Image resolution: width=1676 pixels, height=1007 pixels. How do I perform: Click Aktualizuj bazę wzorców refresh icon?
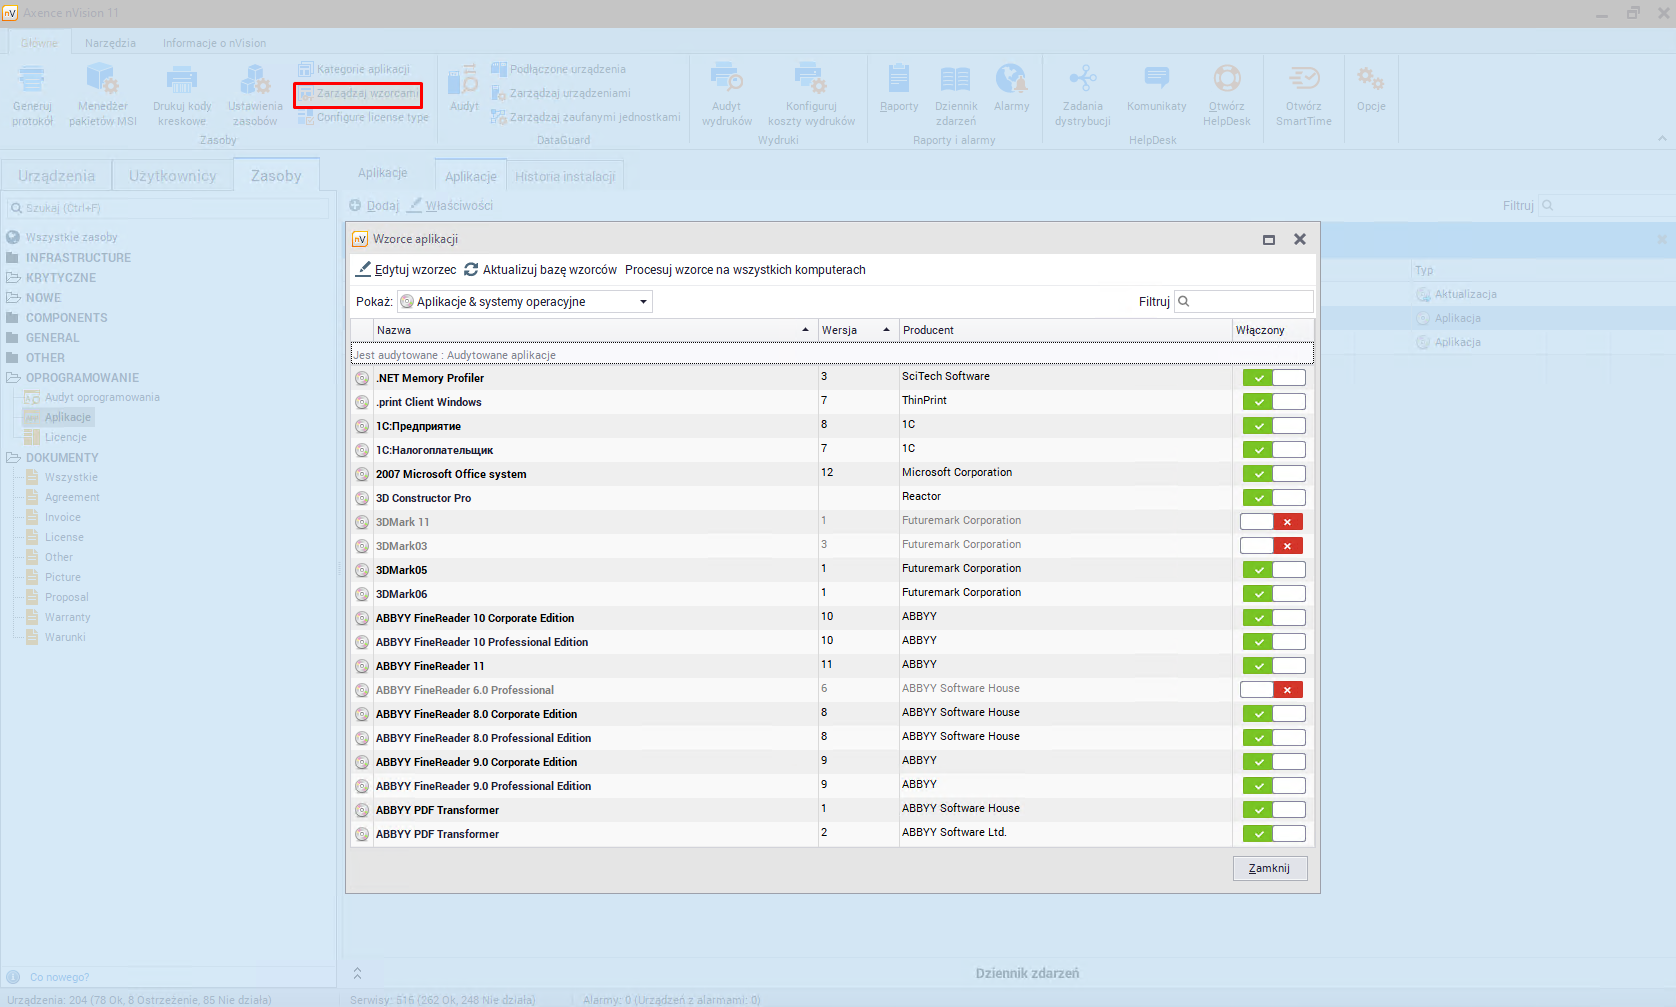(471, 269)
